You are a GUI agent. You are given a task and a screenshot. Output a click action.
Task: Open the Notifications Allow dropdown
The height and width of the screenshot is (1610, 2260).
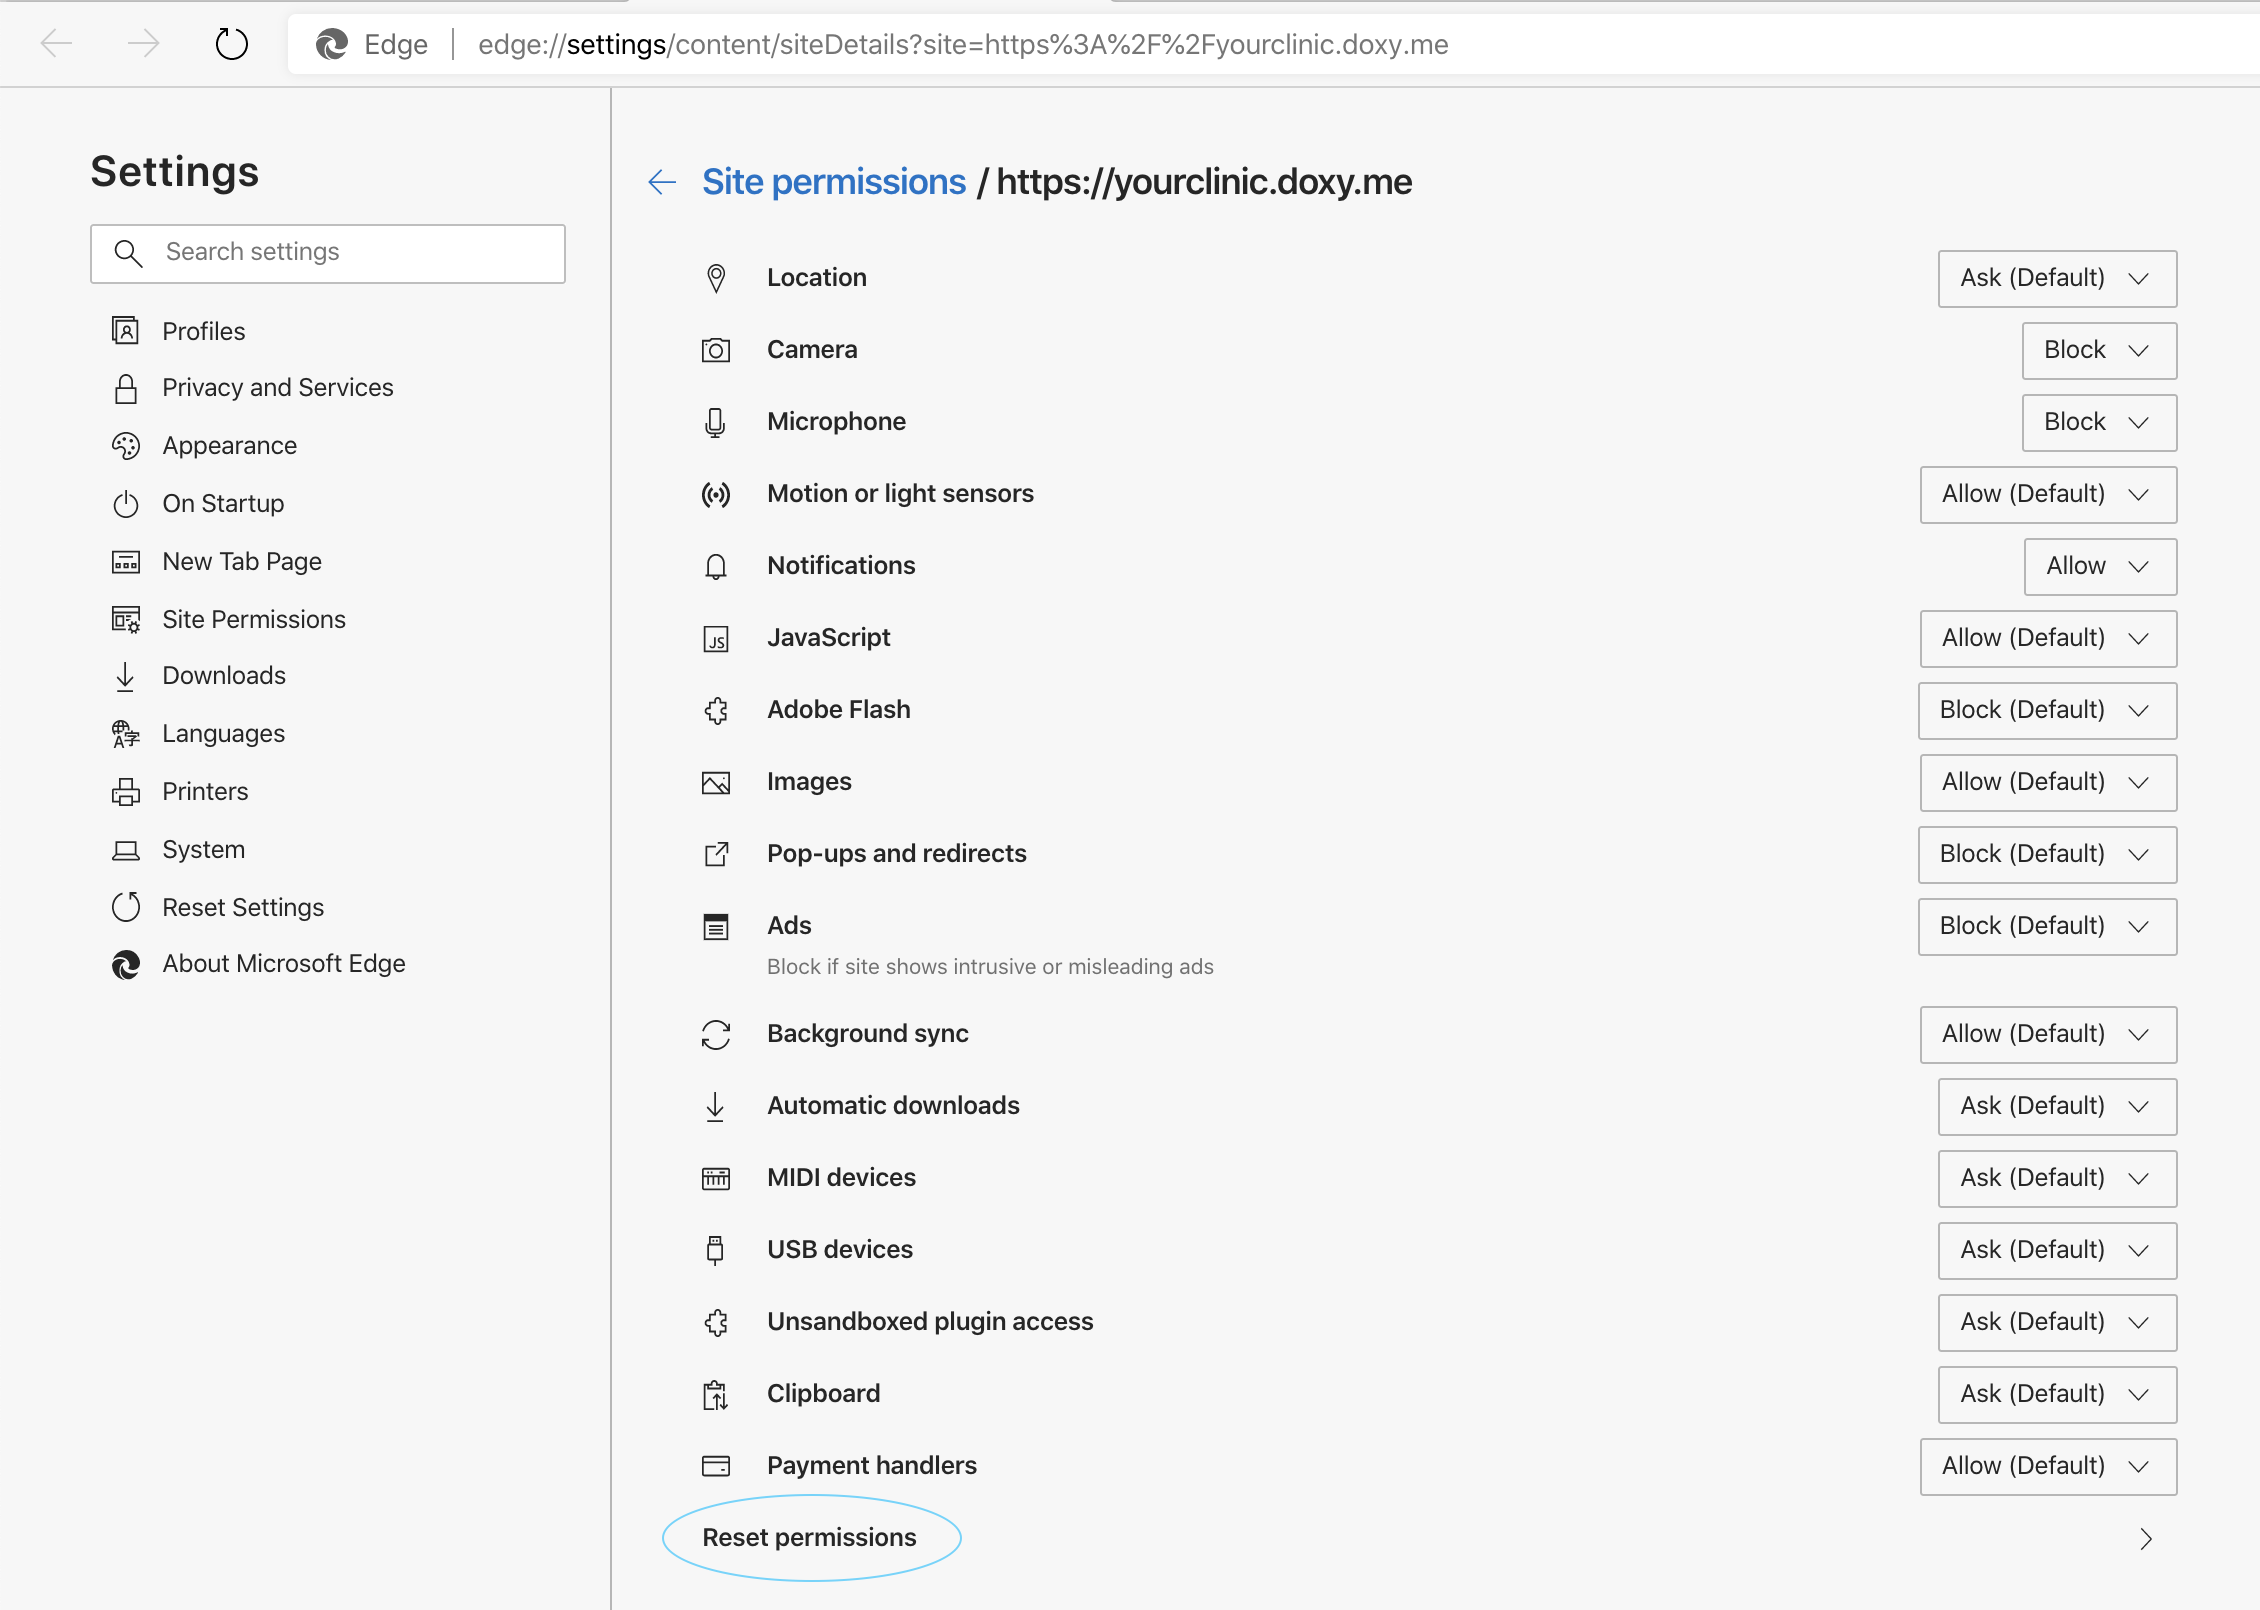pyautogui.click(x=2099, y=566)
